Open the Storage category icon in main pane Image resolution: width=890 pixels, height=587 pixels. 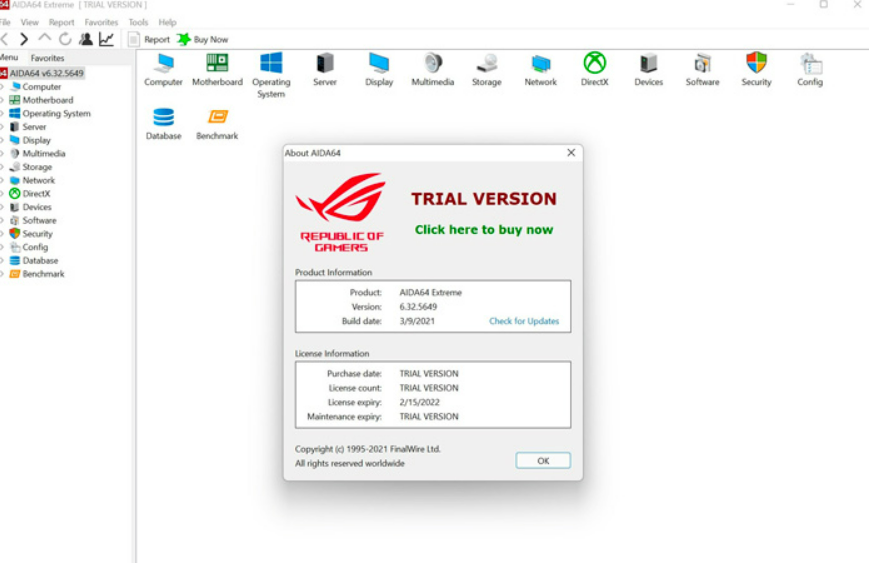click(486, 69)
